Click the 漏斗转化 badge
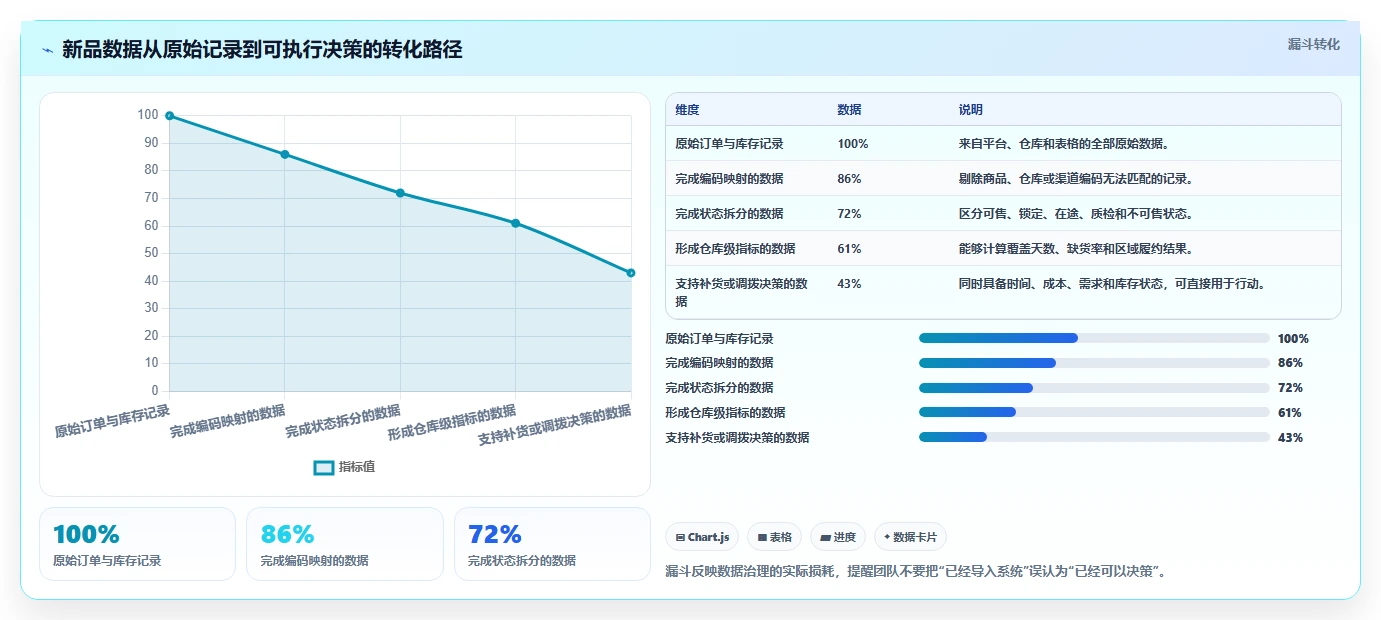 pos(1313,44)
